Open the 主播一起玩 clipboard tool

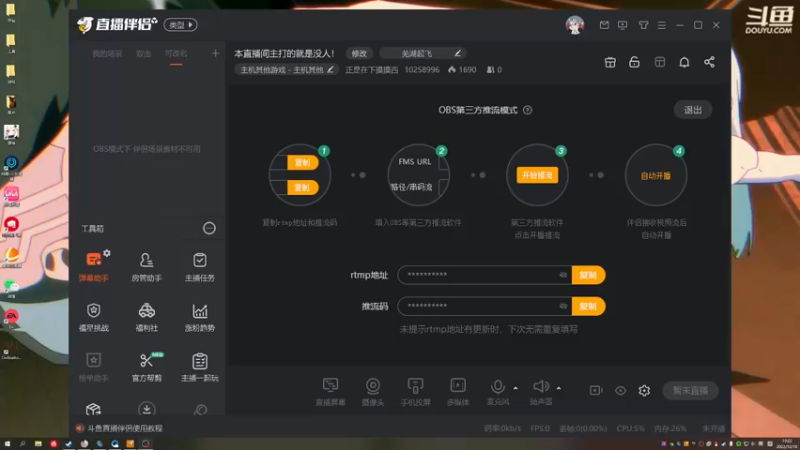(x=199, y=367)
